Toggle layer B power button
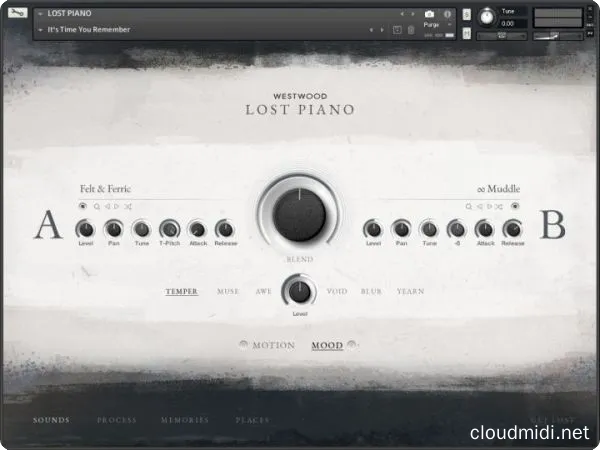This screenshot has width=600, height=450. pos(515,206)
